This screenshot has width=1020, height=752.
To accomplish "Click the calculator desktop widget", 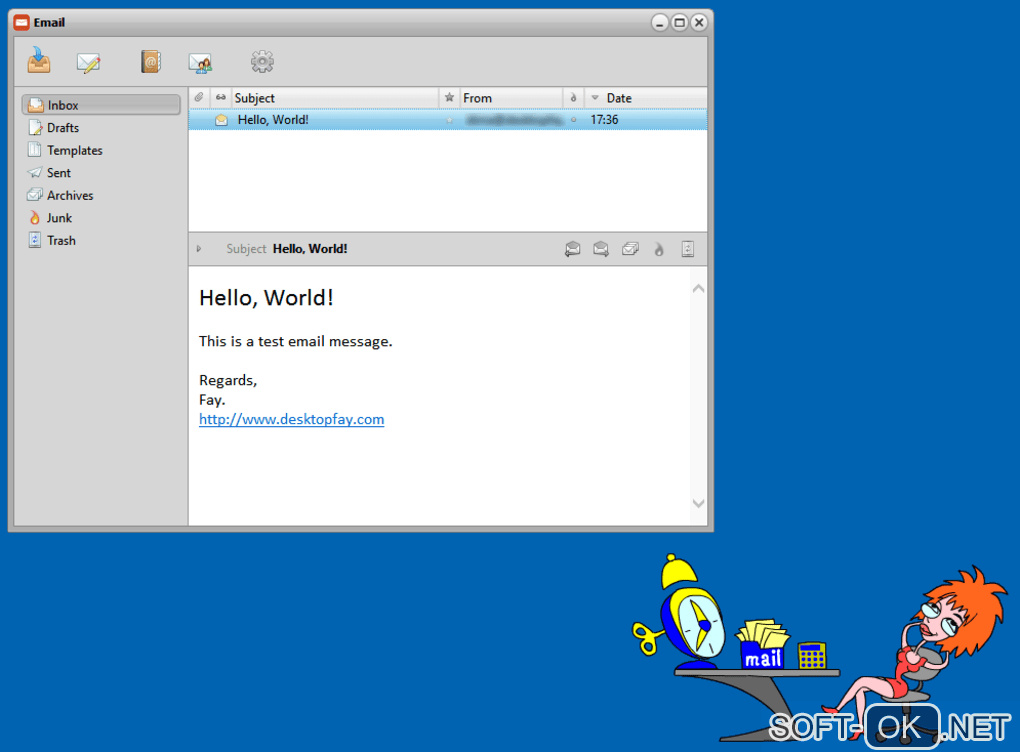I will coord(811,655).
